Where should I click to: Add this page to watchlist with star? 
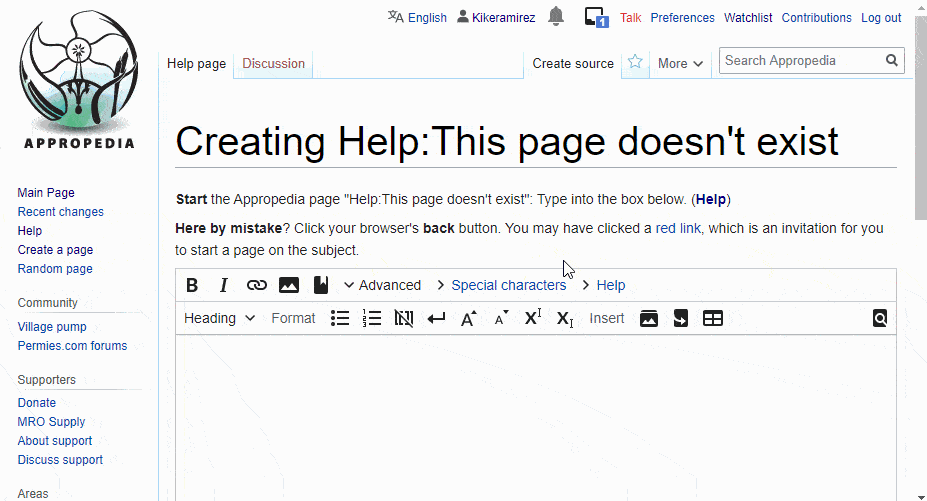point(635,62)
